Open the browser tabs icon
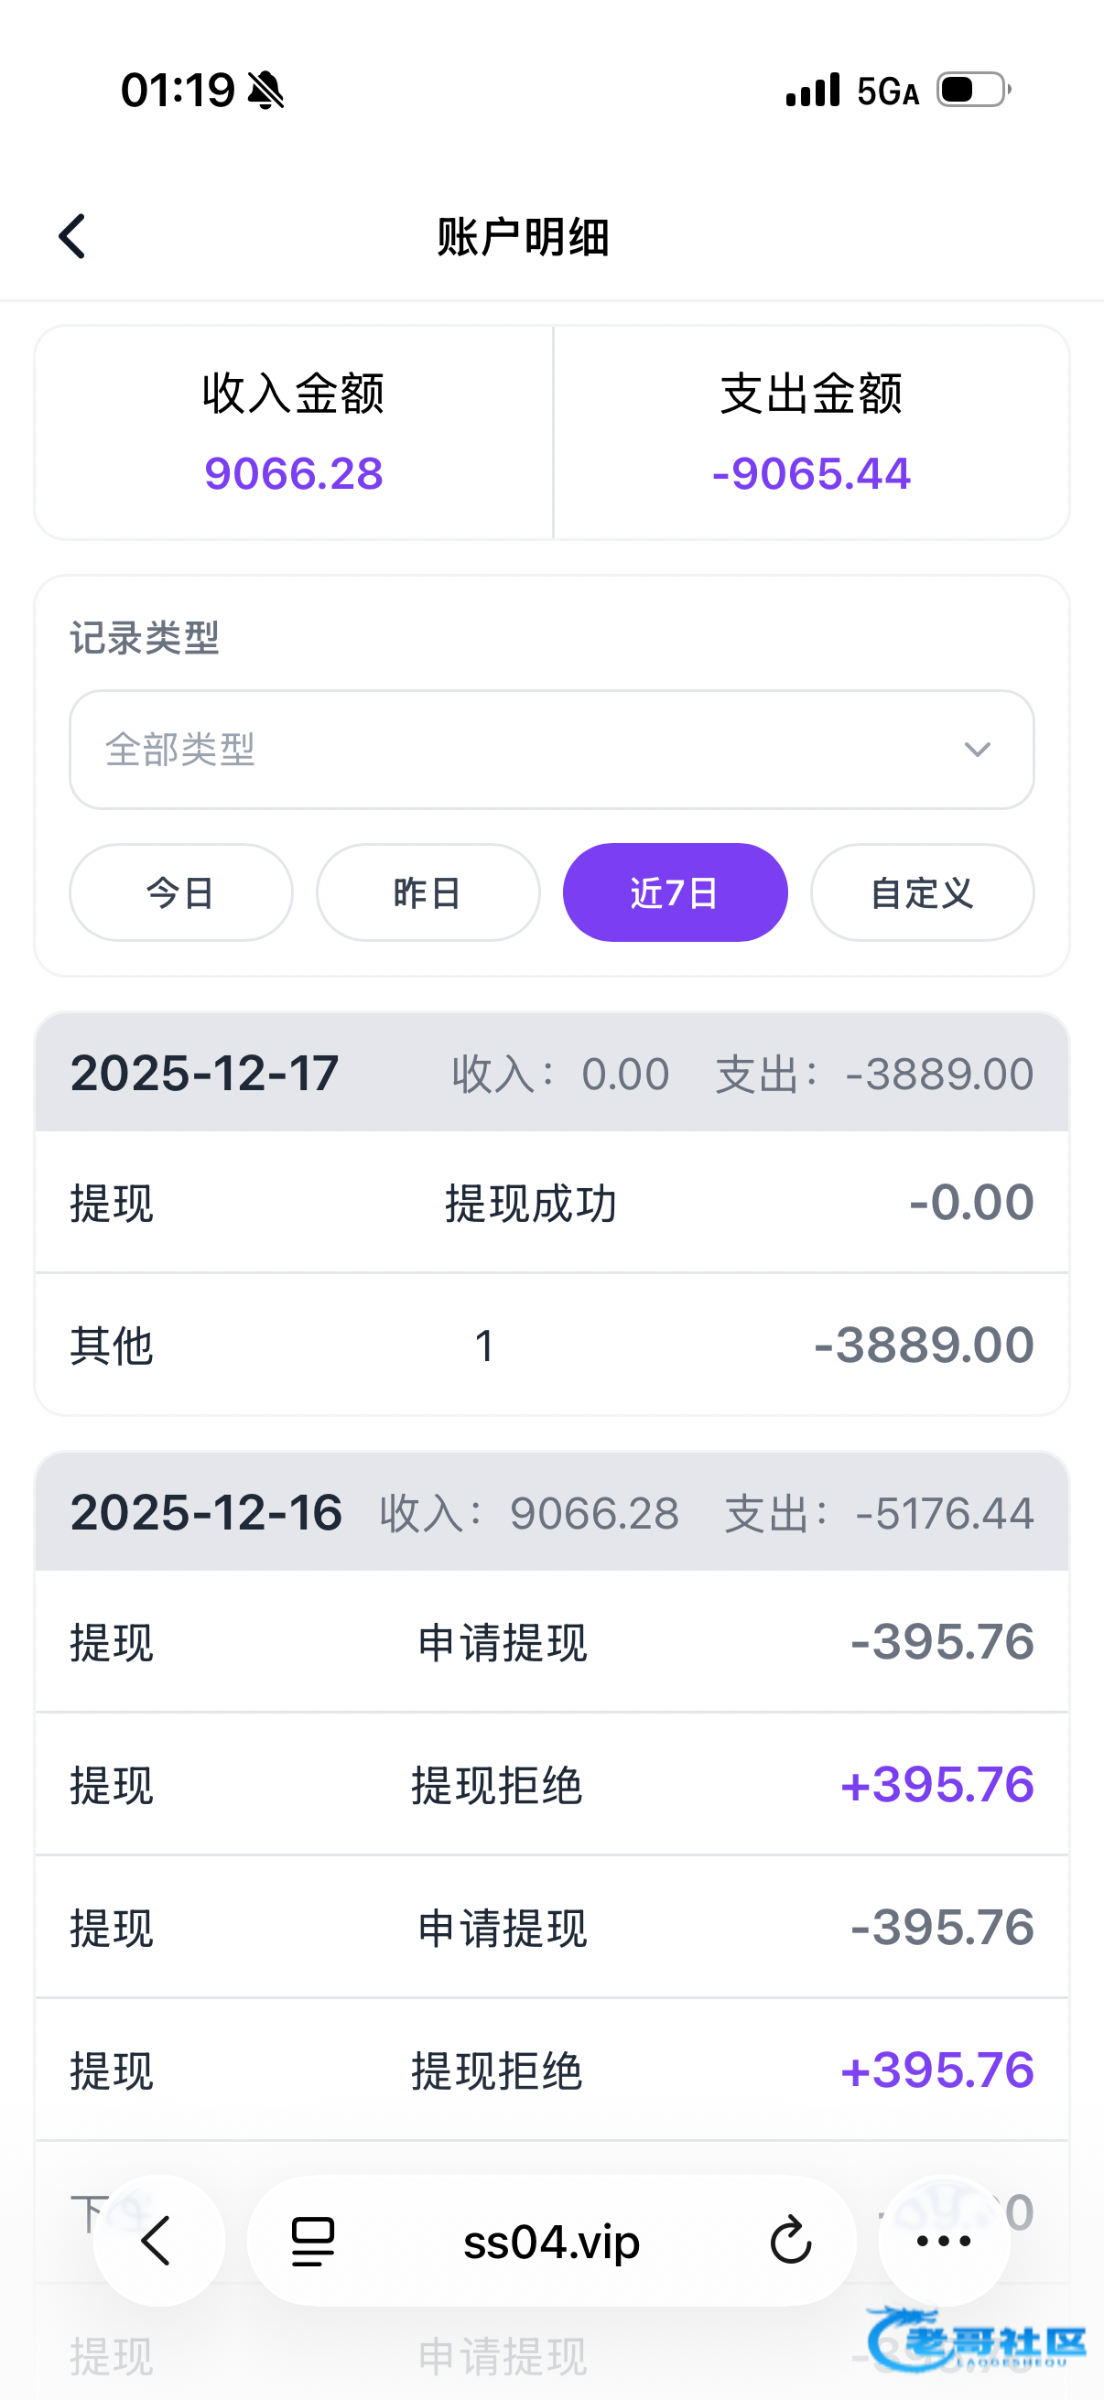The image size is (1104, 2400). coord(313,2241)
